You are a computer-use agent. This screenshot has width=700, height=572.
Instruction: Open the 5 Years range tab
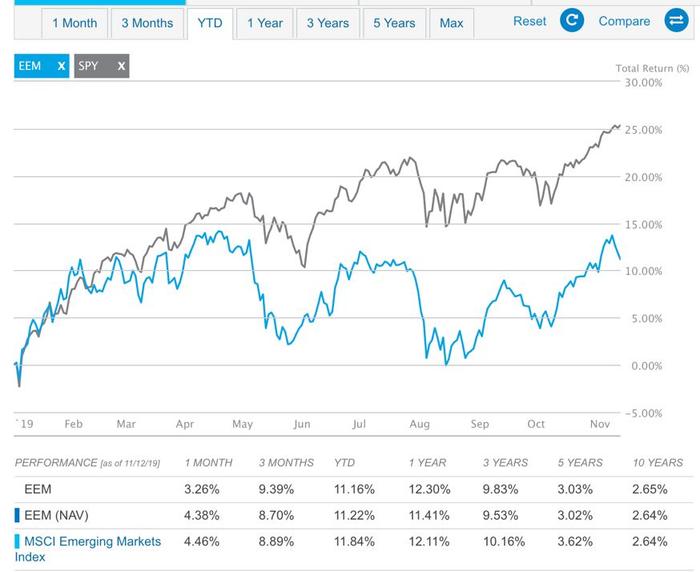pyautogui.click(x=394, y=23)
